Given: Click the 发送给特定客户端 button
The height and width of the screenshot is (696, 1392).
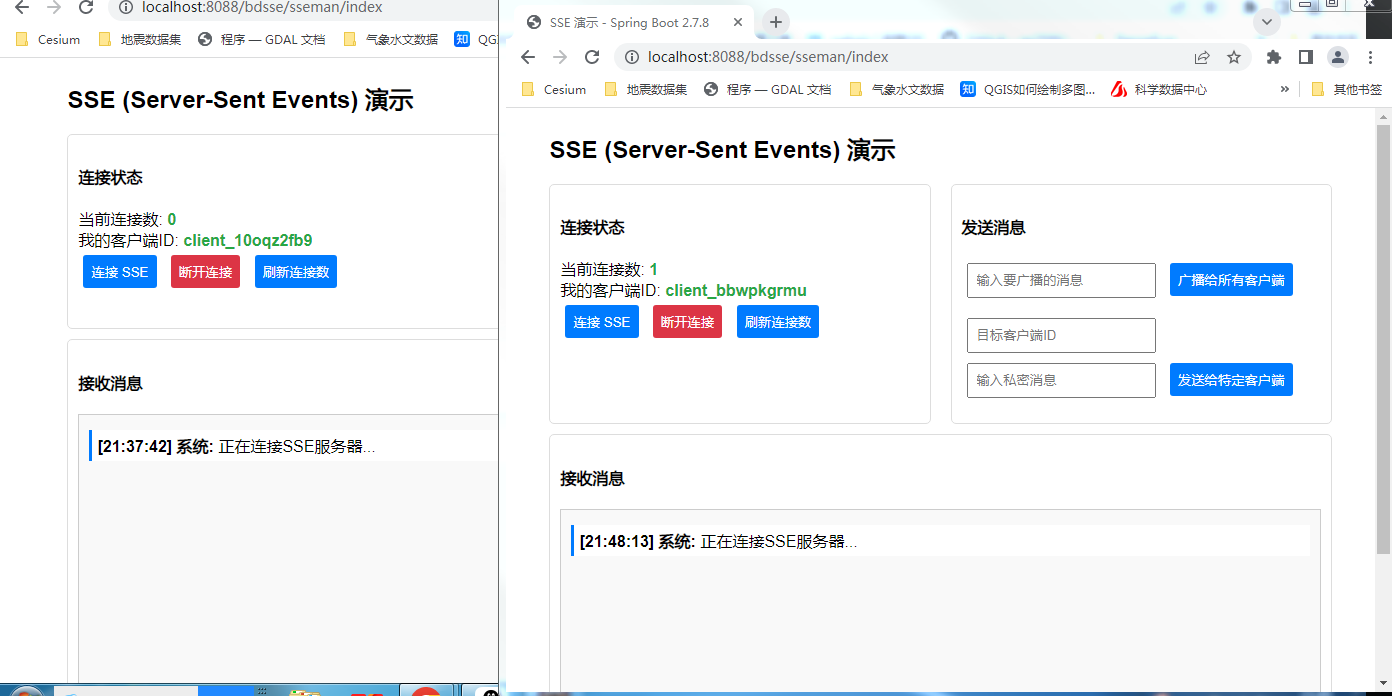Looking at the screenshot, I should click(x=1231, y=380).
